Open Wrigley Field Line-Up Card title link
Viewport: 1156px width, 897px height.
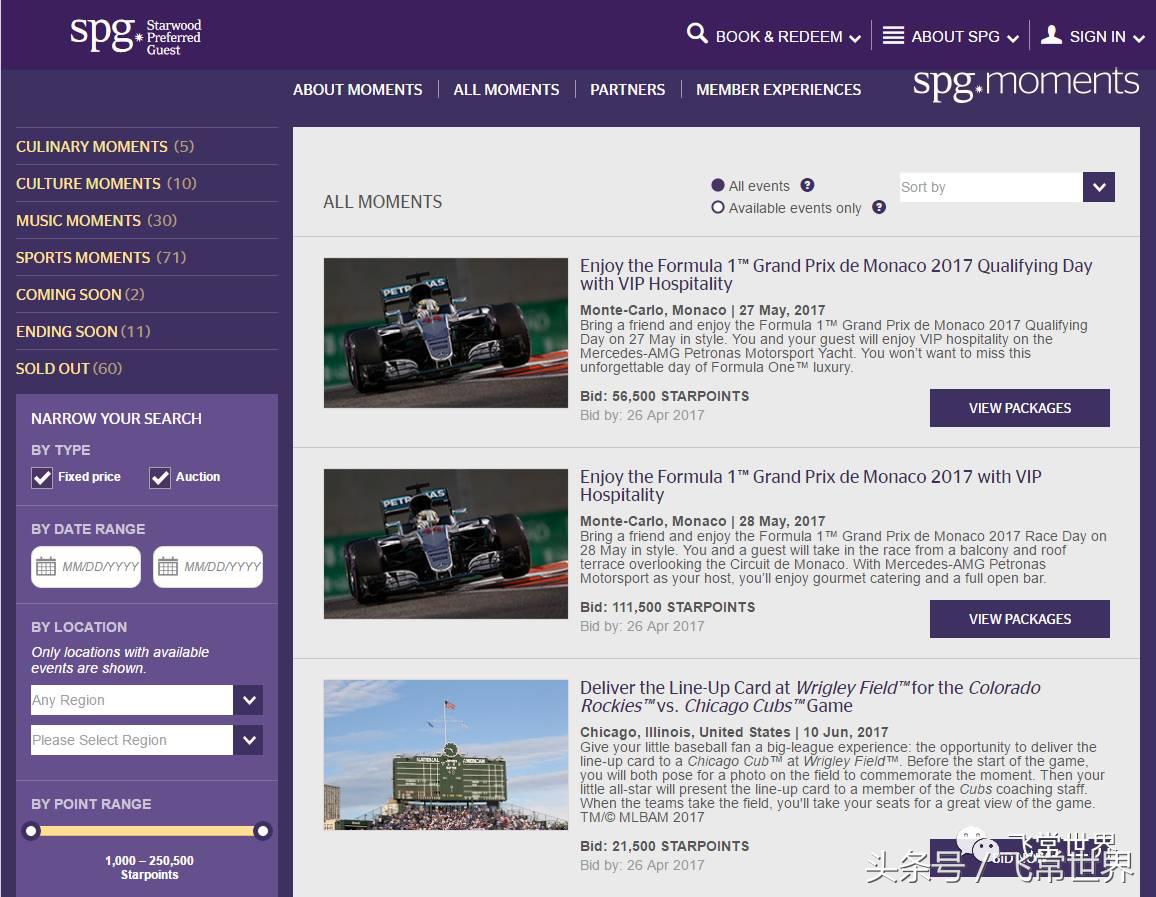(x=810, y=697)
